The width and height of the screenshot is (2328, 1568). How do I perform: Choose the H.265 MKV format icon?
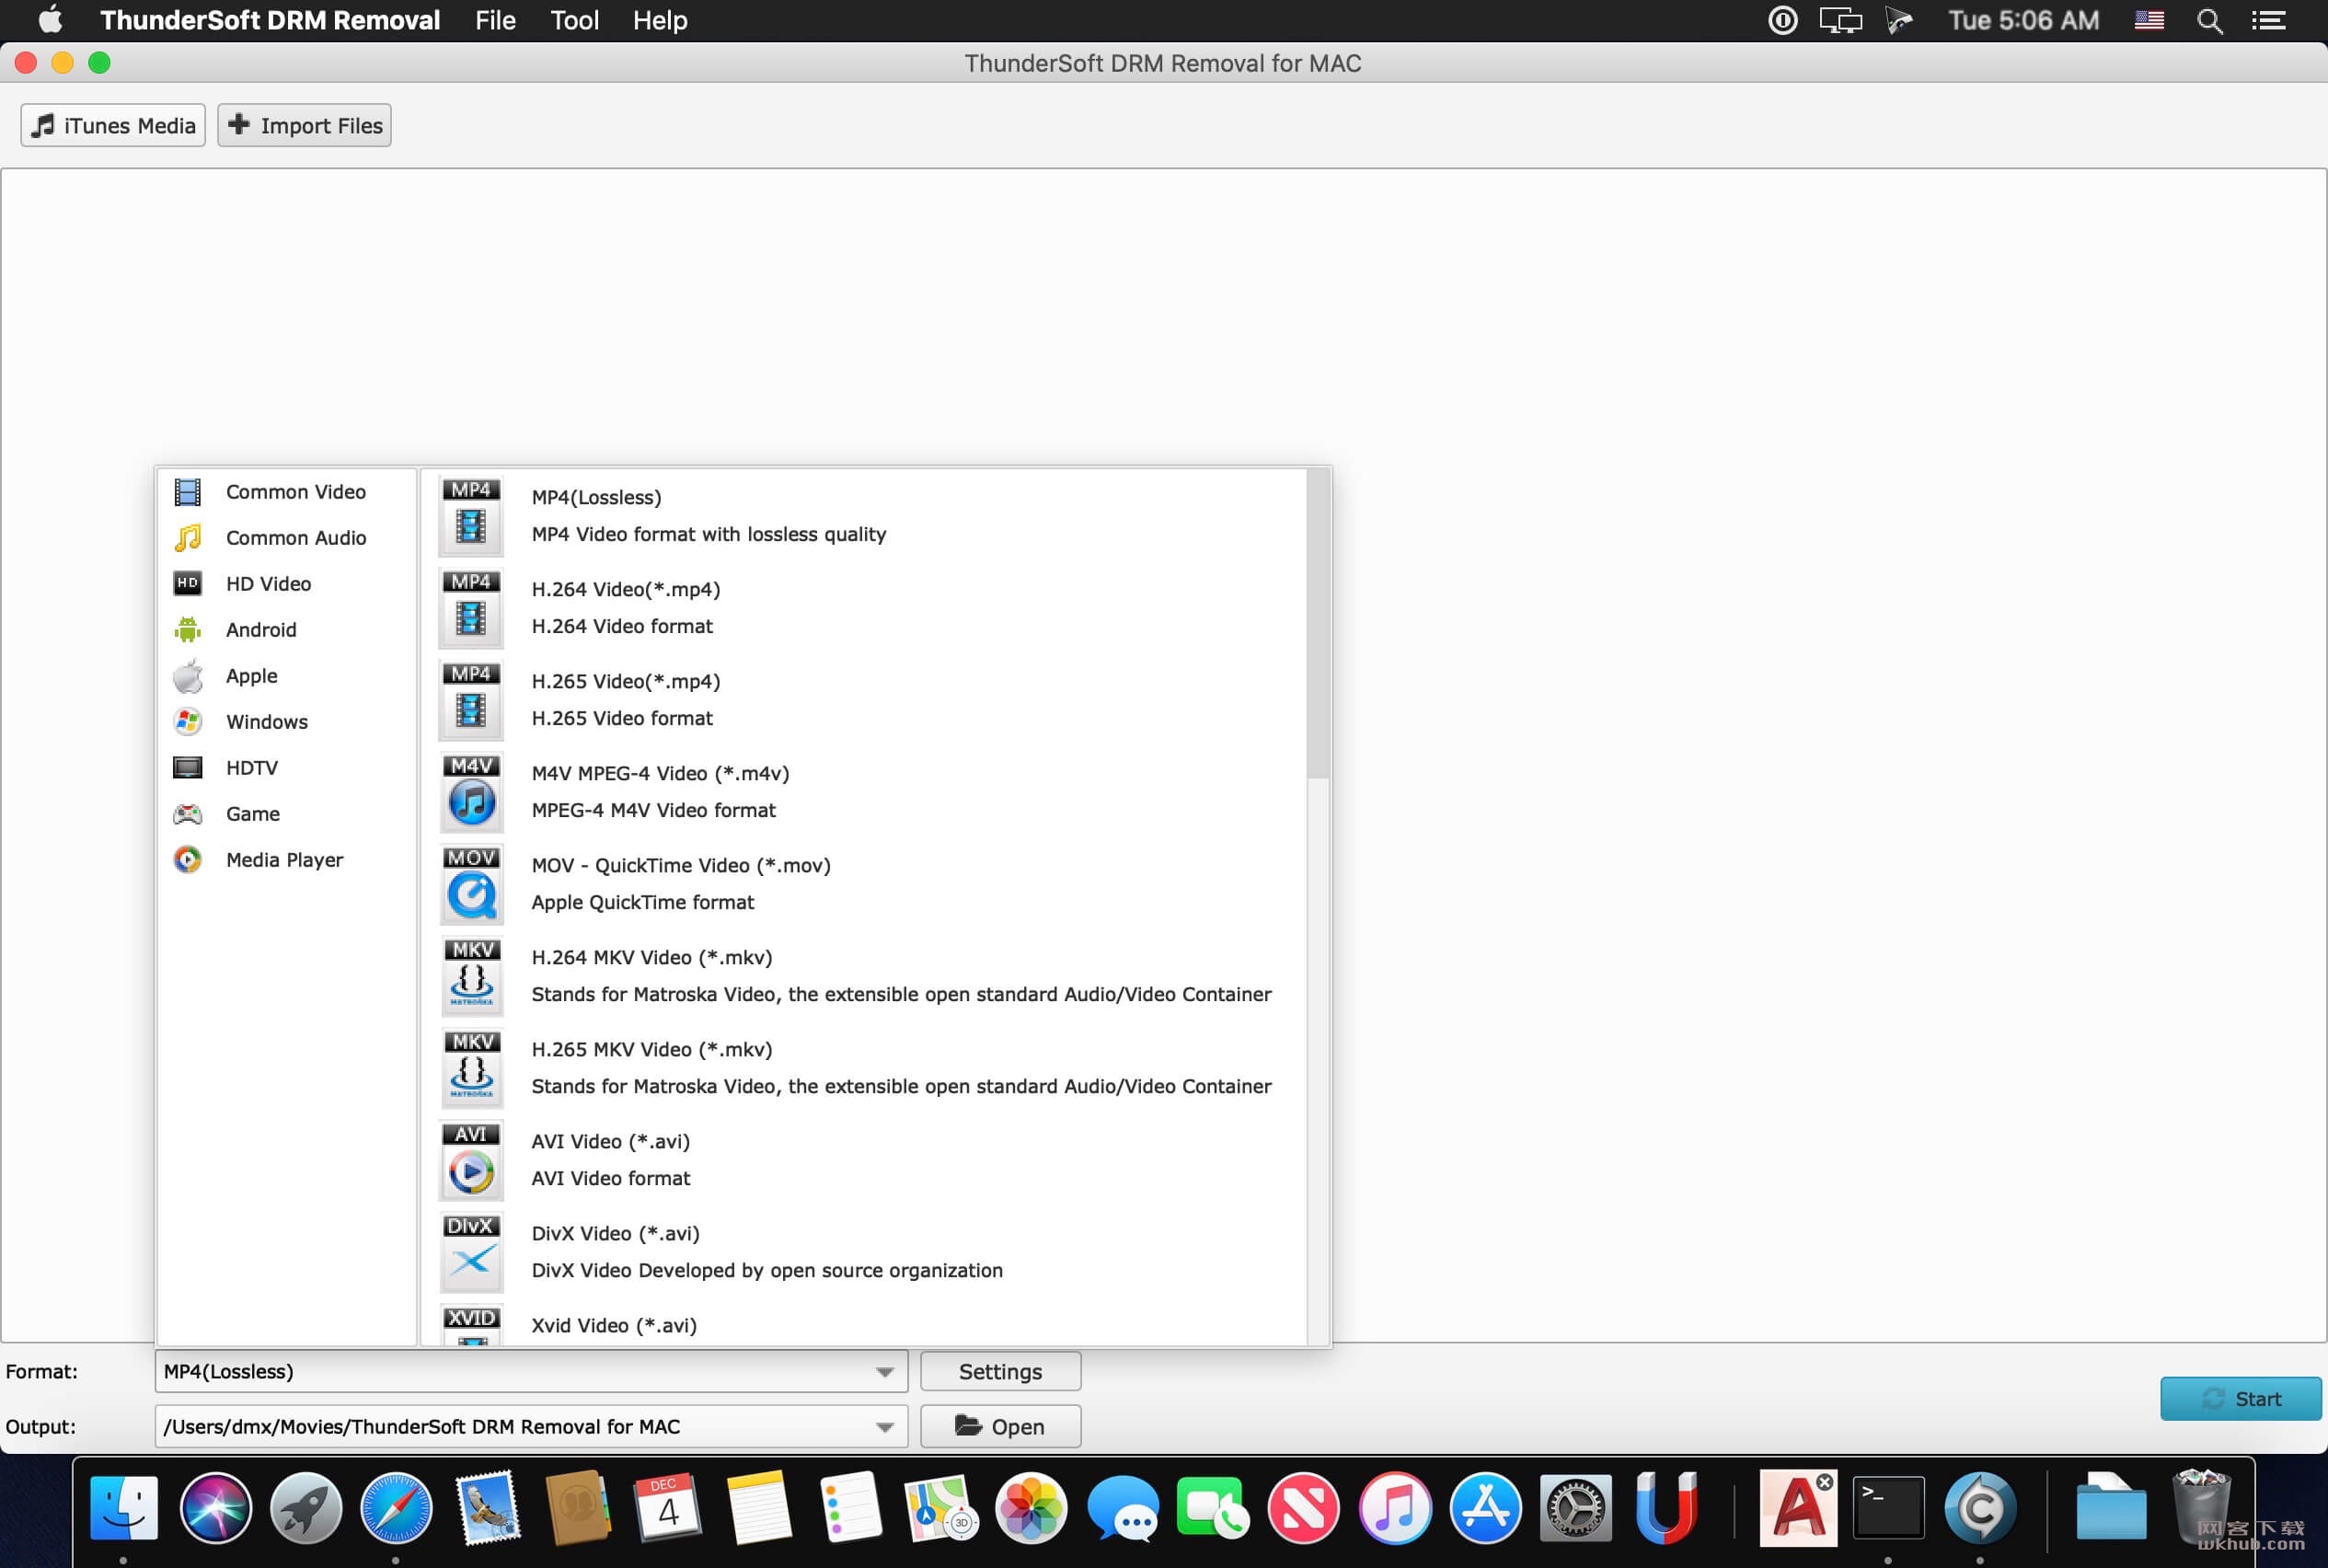(x=471, y=1068)
